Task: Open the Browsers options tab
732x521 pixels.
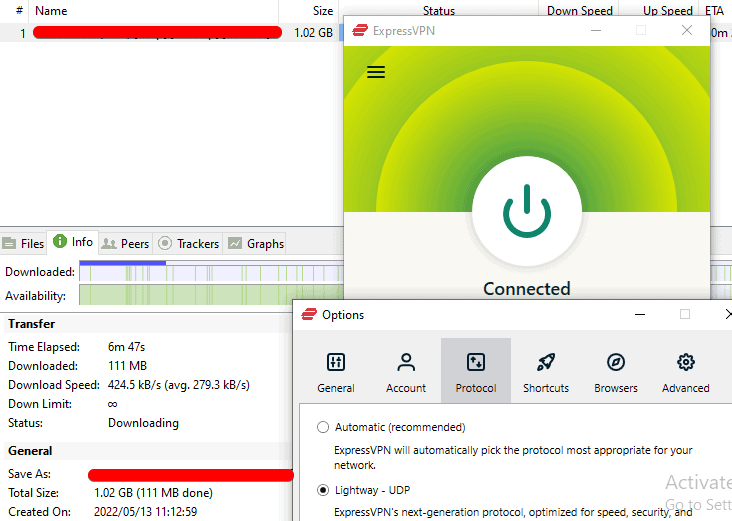Action: [616, 372]
